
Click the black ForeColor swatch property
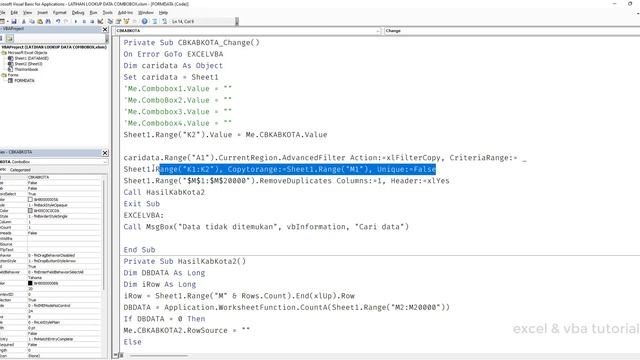[30, 283]
